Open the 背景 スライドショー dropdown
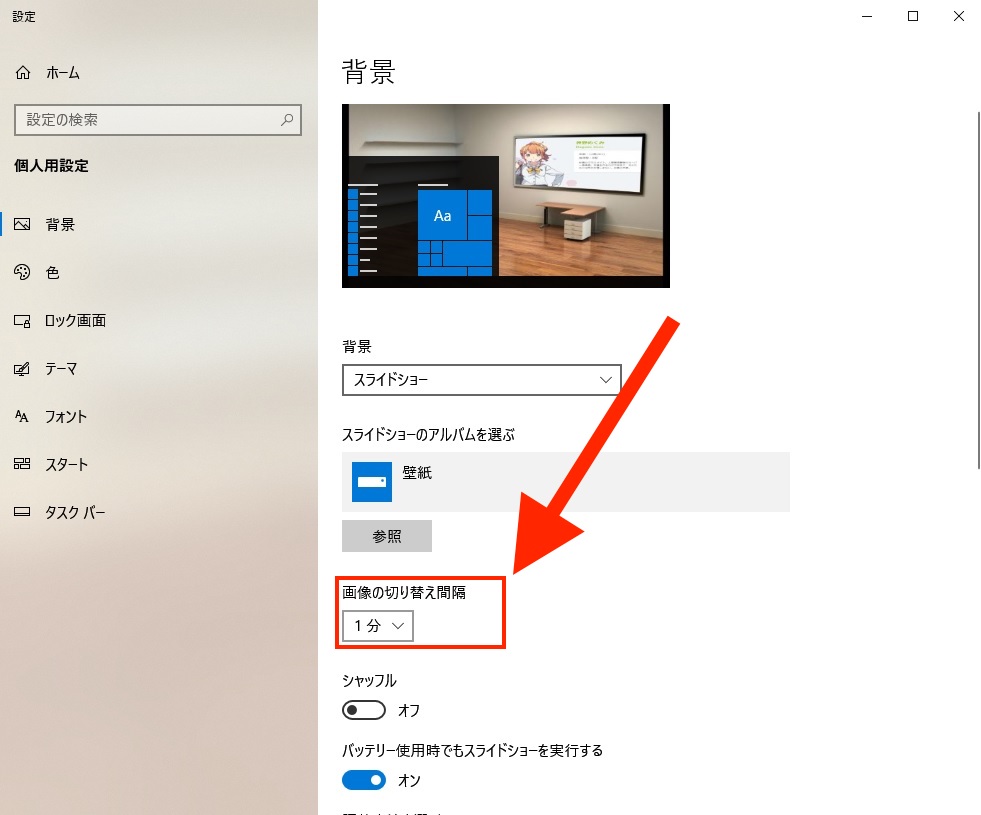This screenshot has width=981, height=815. click(x=481, y=380)
